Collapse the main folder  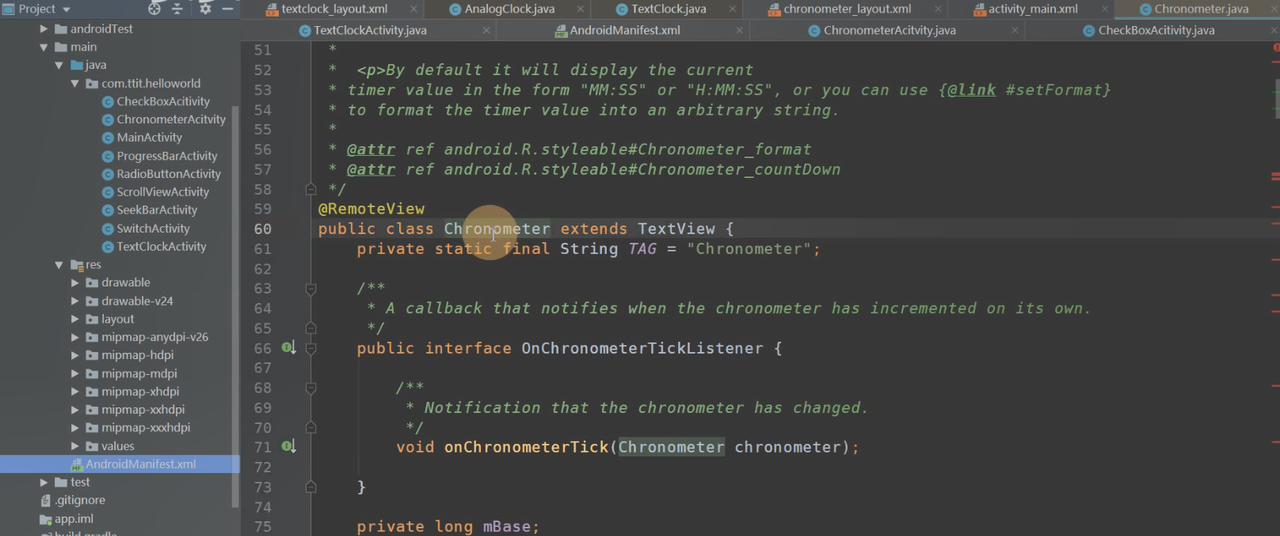[43, 47]
